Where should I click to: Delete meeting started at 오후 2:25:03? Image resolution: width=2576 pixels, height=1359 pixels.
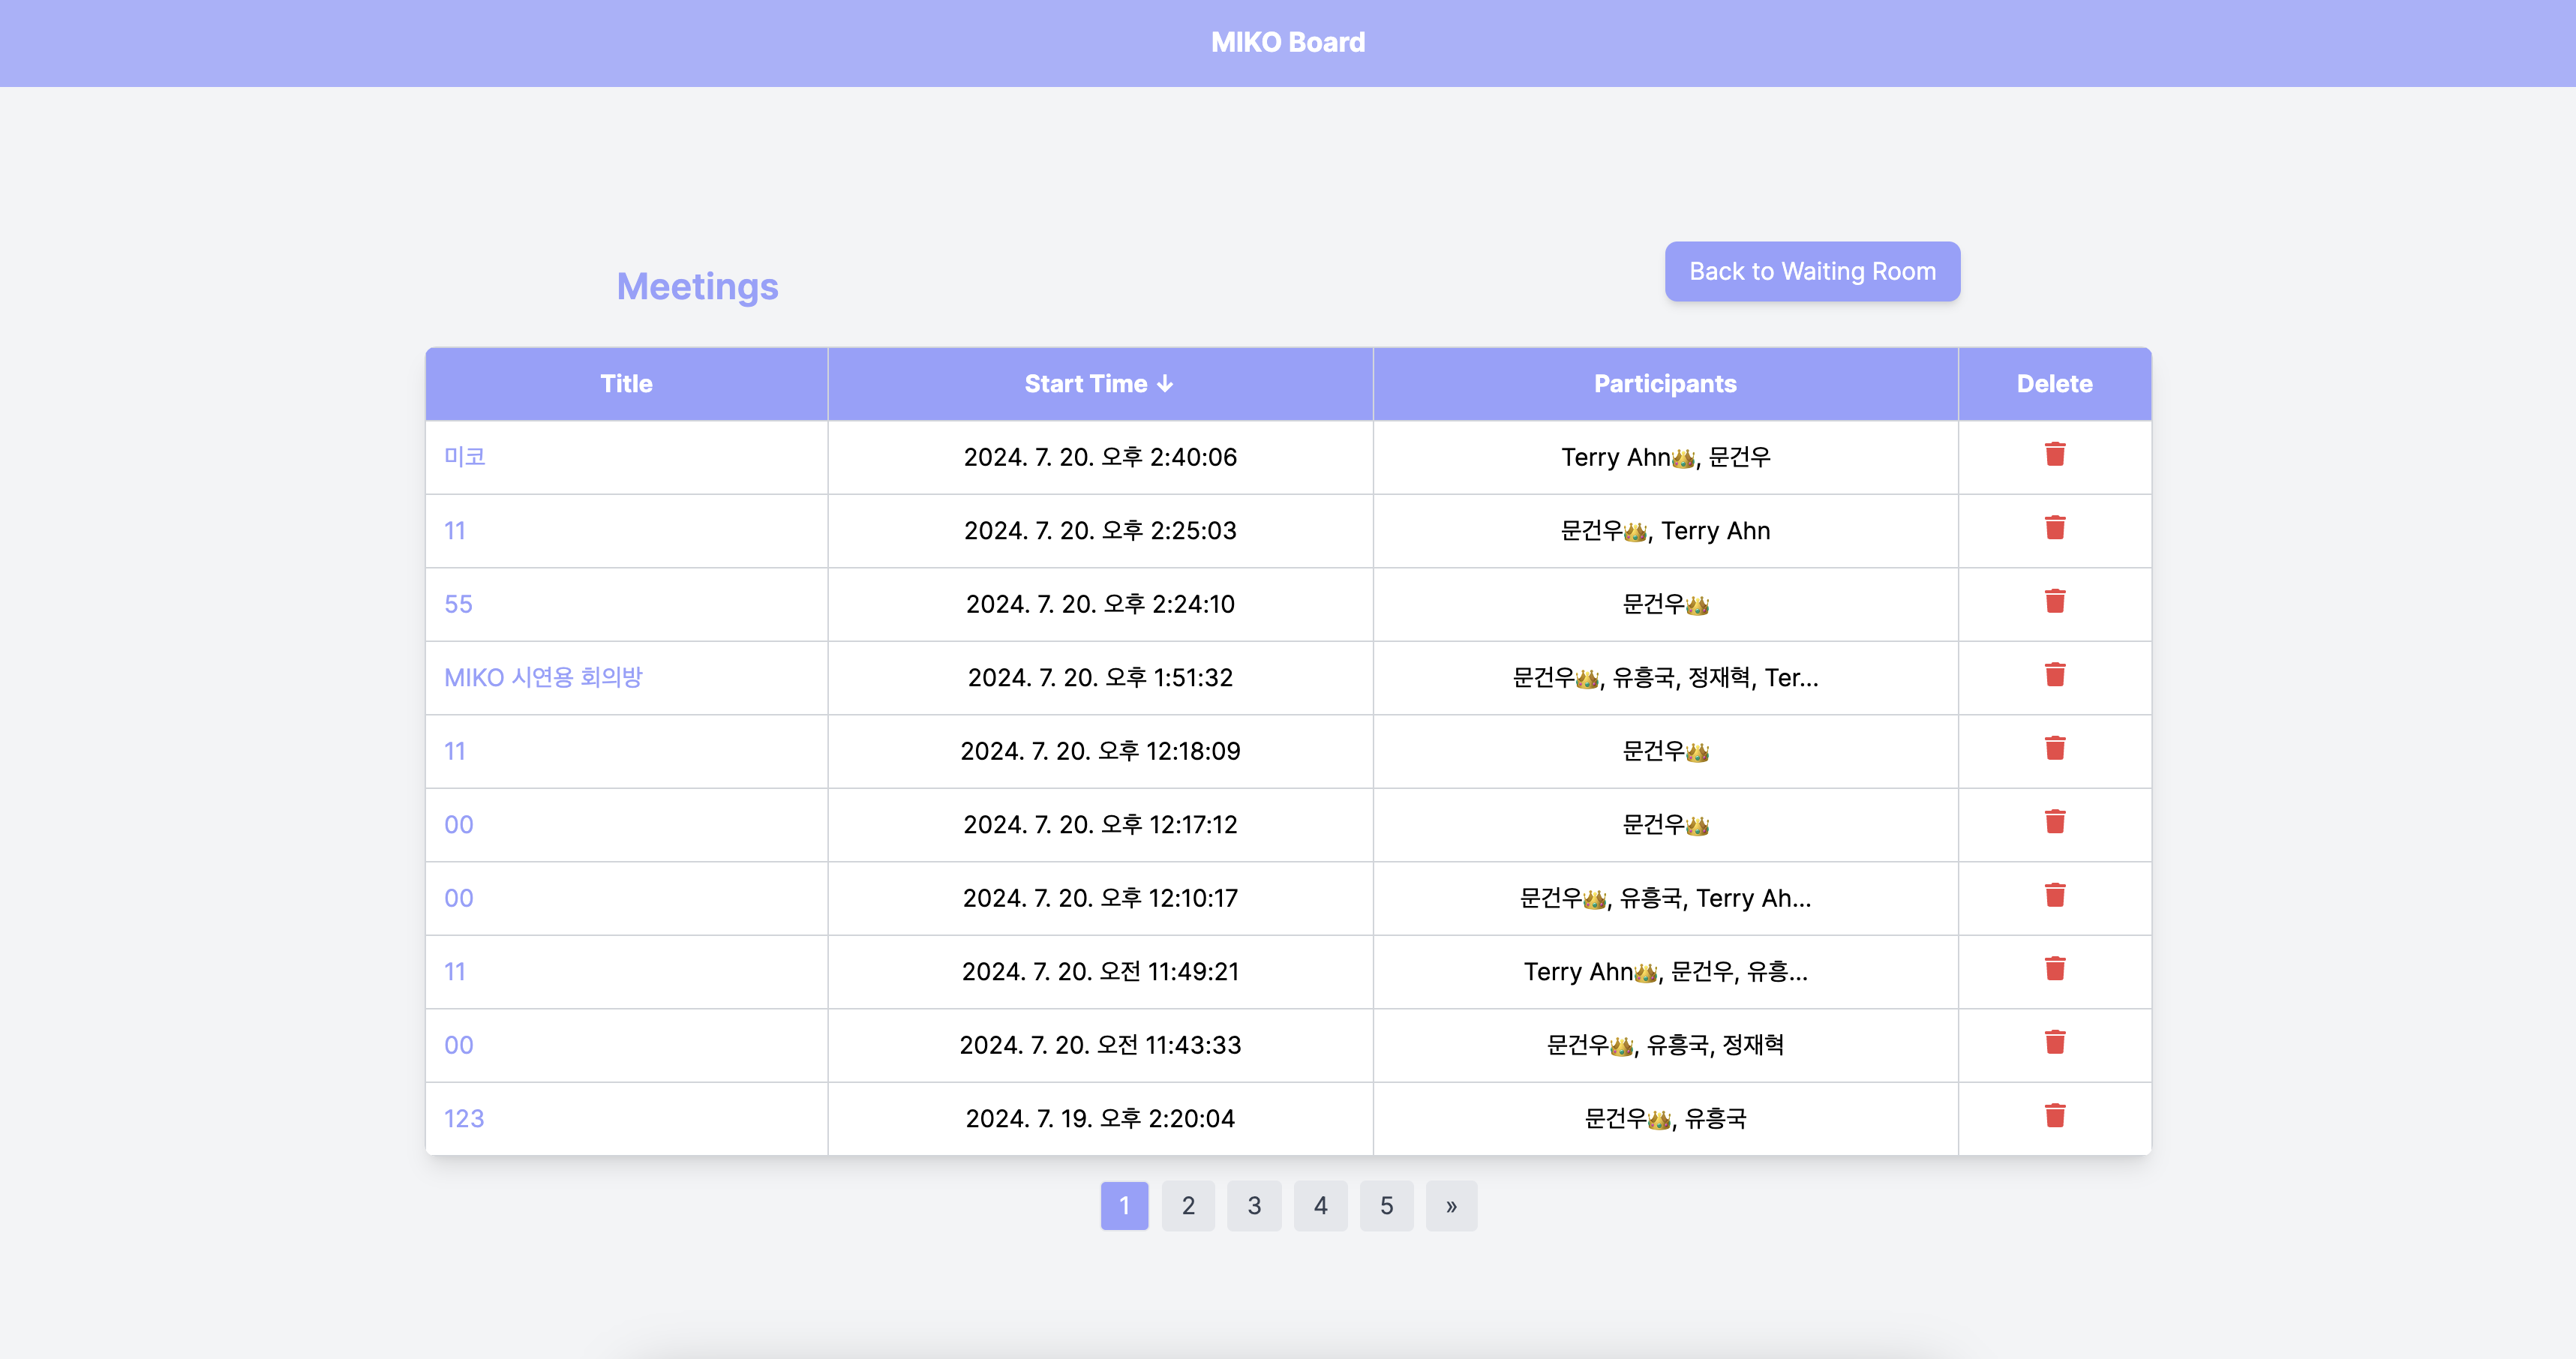point(2054,528)
